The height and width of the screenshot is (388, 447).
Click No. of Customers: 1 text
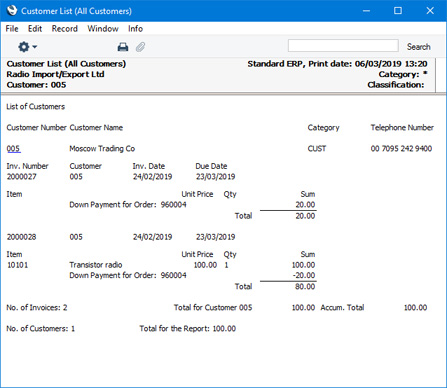coord(41,329)
